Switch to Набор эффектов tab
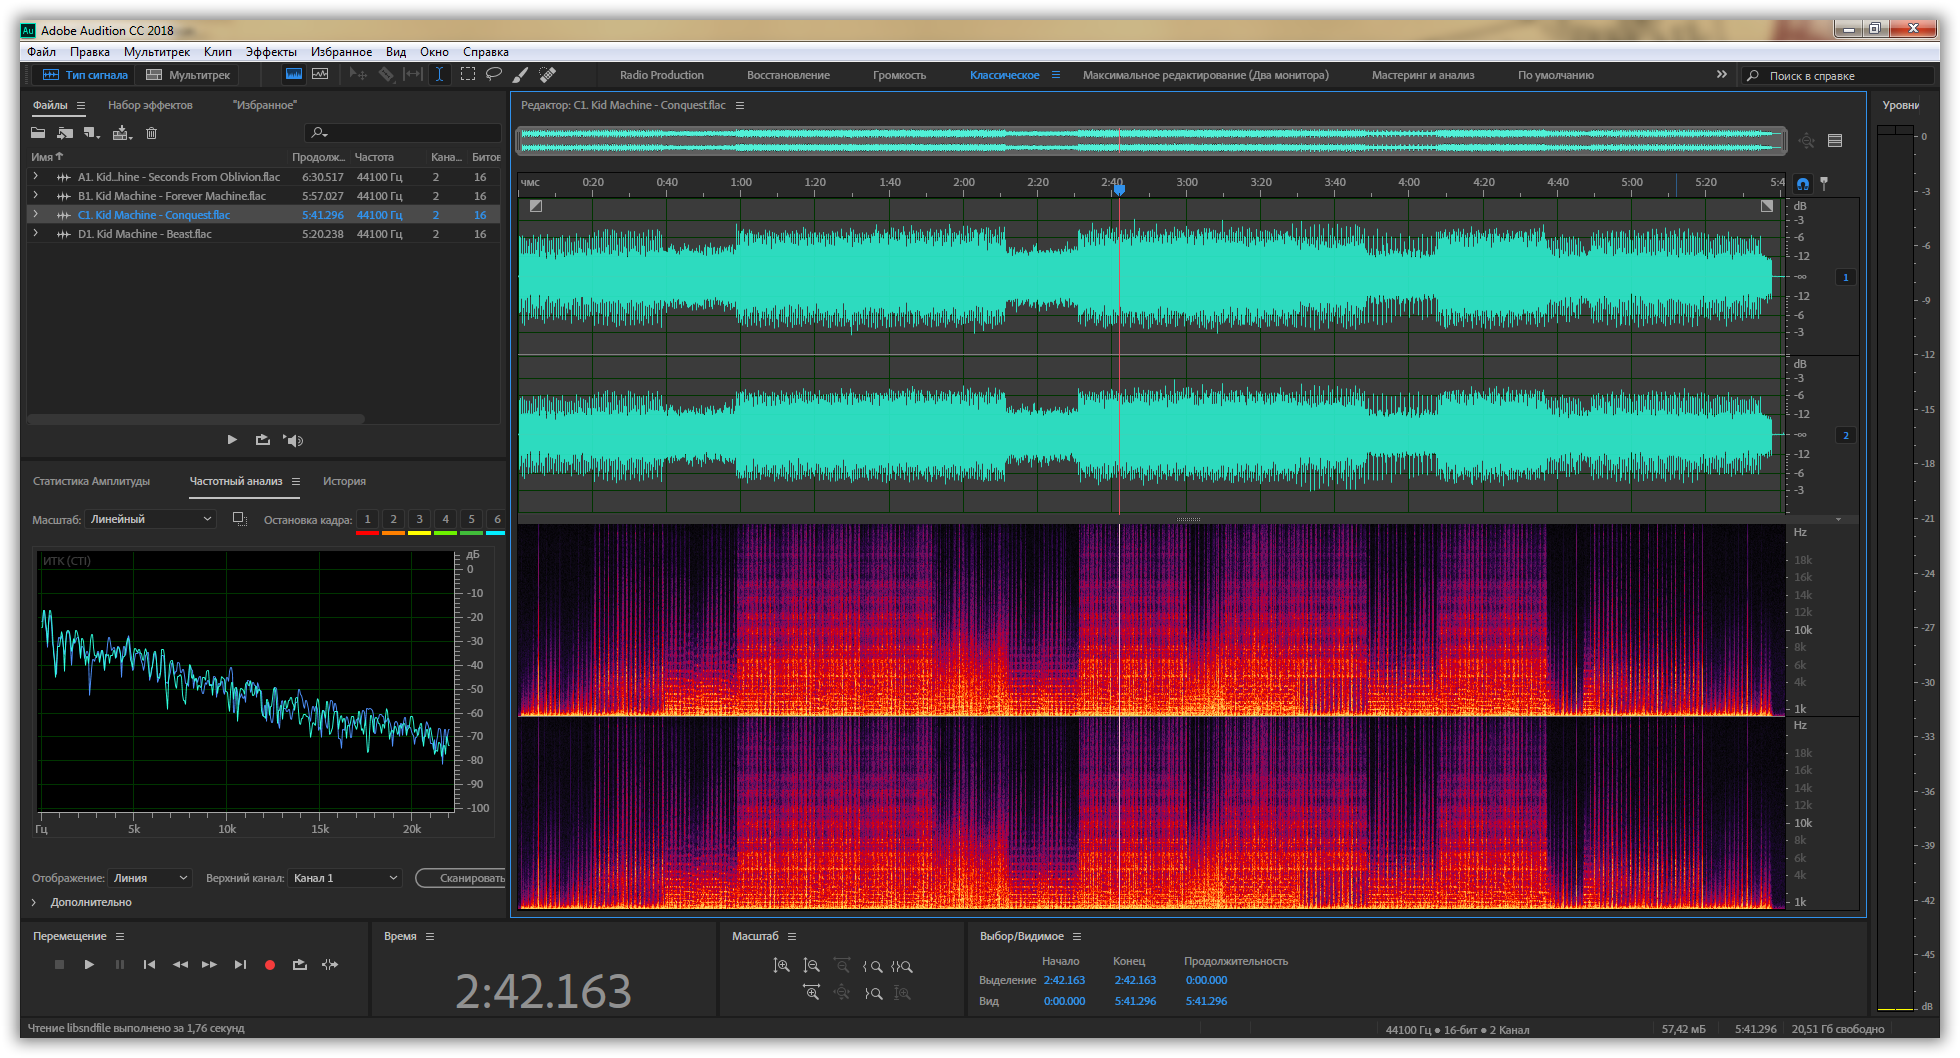1960x1058 pixels. 150,105
